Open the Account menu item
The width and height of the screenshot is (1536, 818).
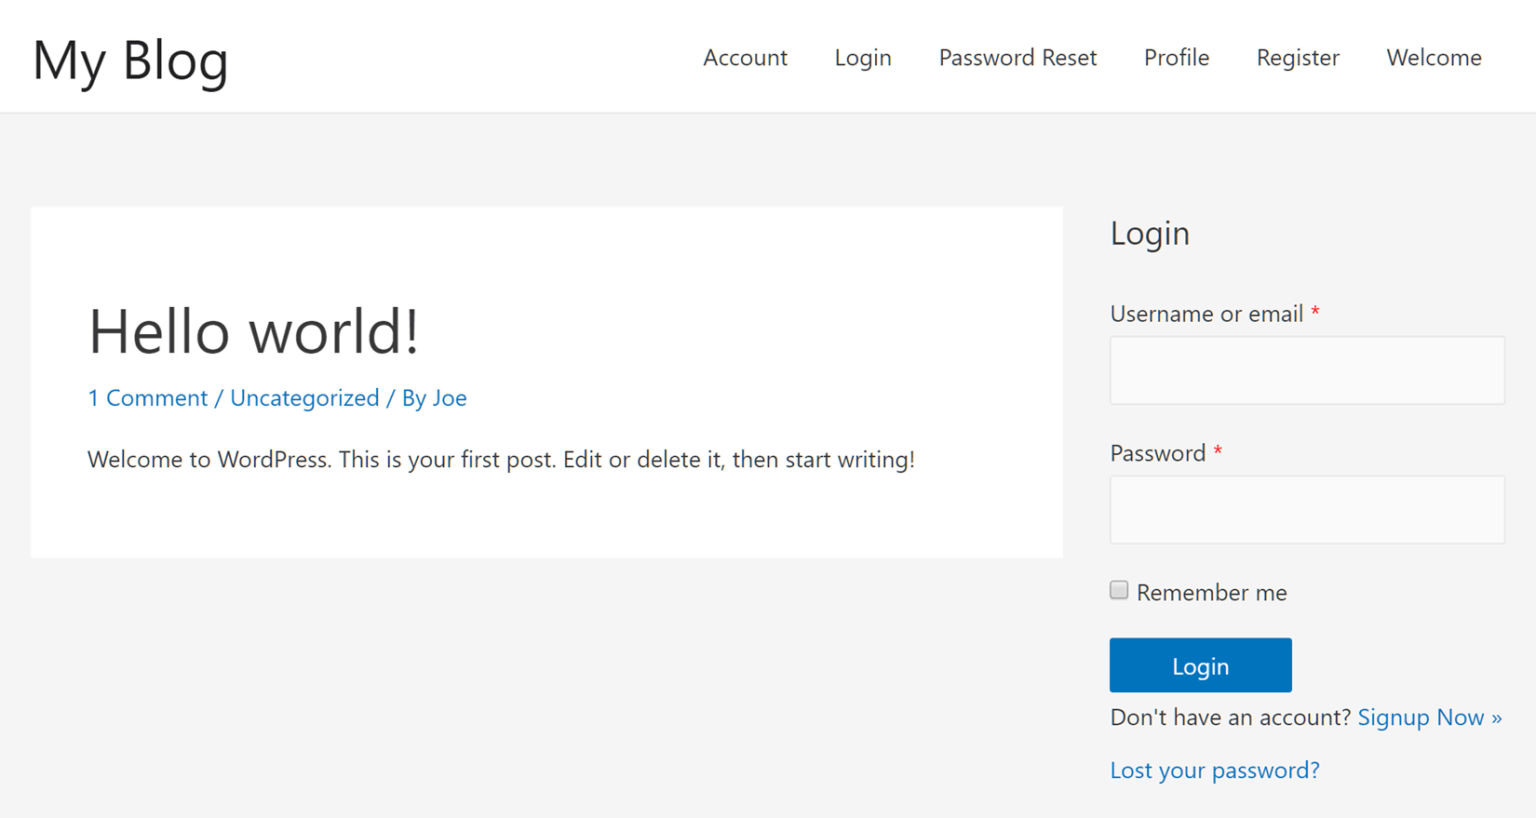(744, 57)
